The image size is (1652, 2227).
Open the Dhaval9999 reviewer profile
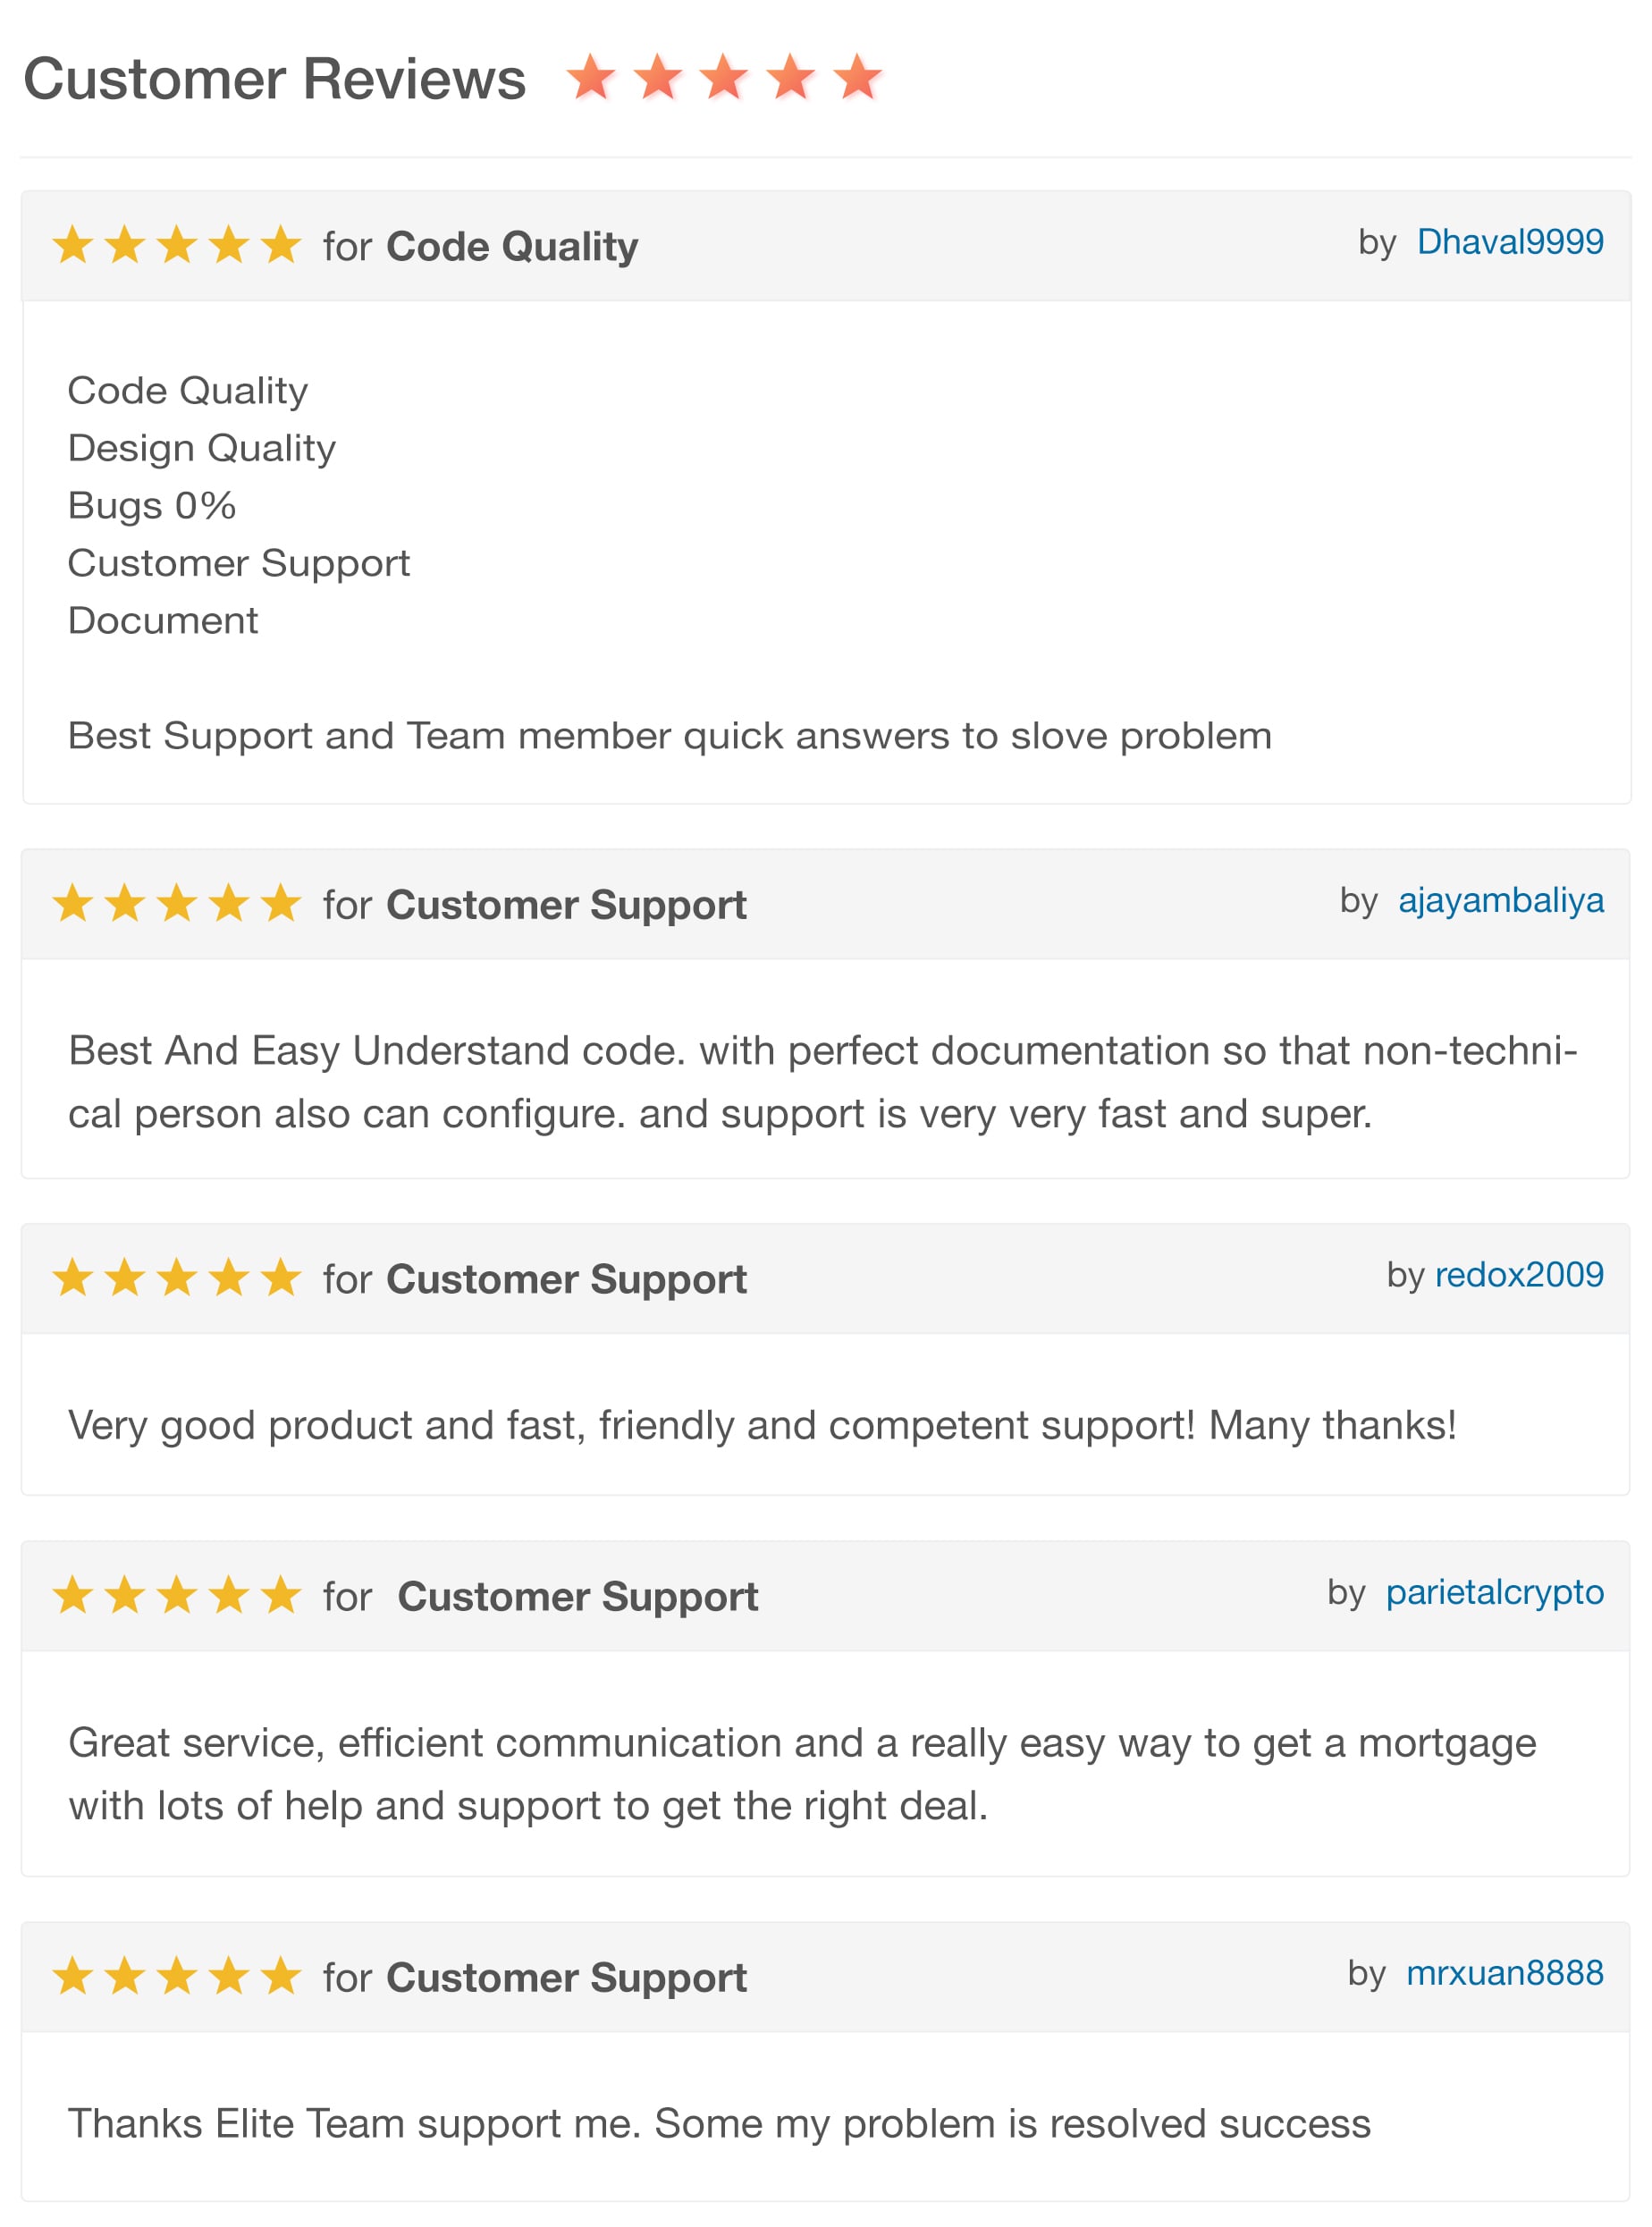click(x=1510, y=242)
